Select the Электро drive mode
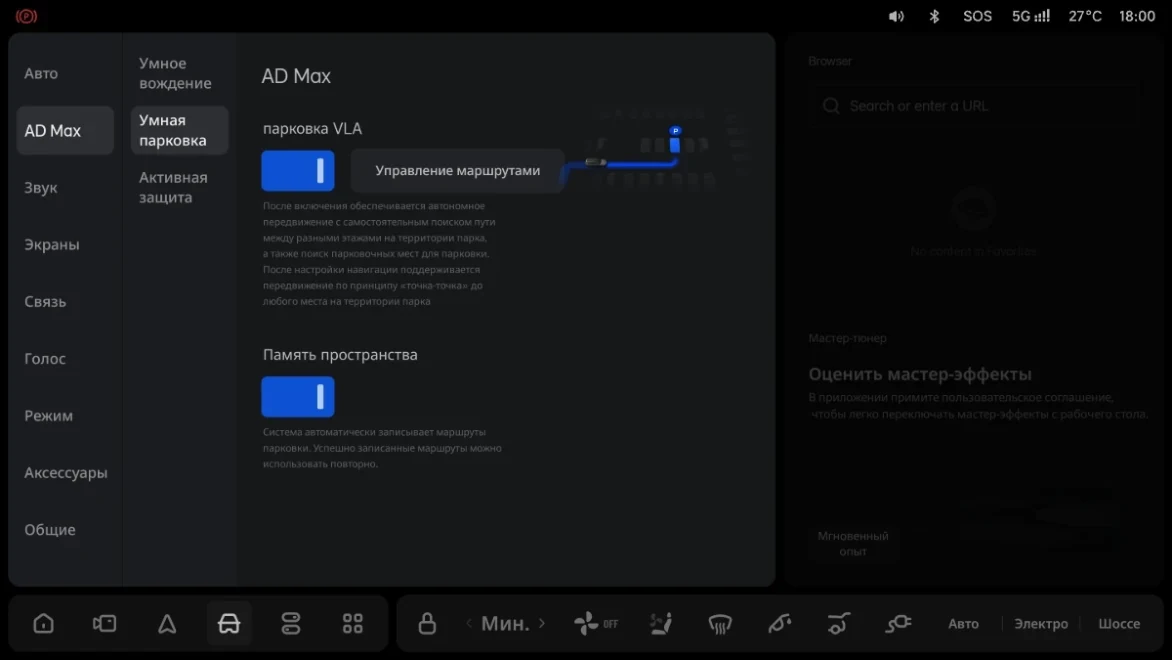The height and width of the screenshot is (660, 1172). 1040,623
